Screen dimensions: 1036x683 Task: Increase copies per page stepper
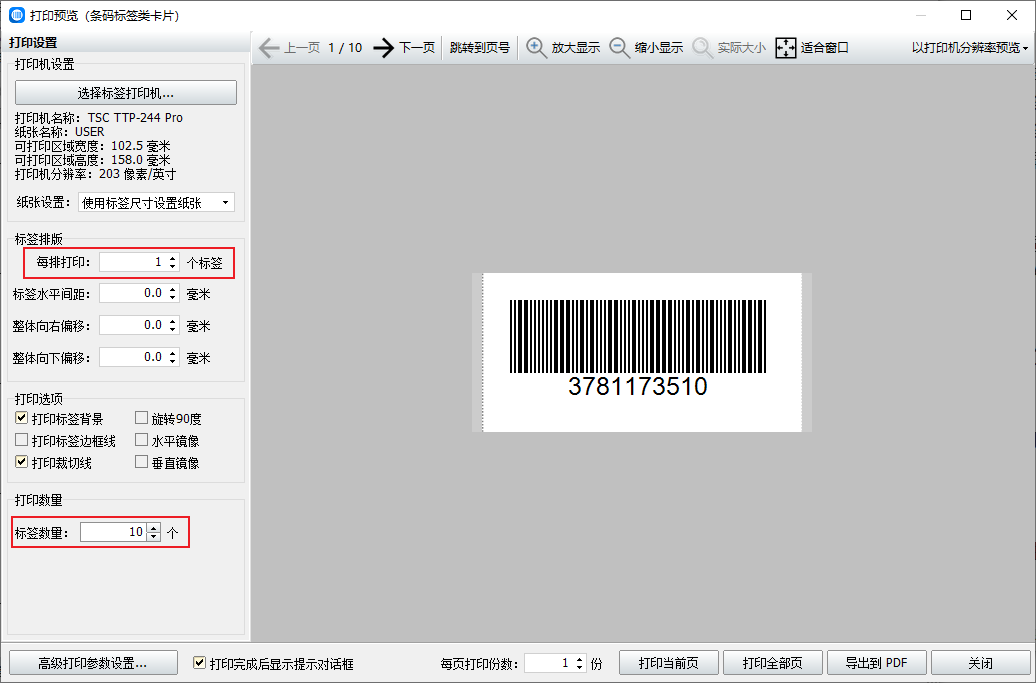pos(579,659)
